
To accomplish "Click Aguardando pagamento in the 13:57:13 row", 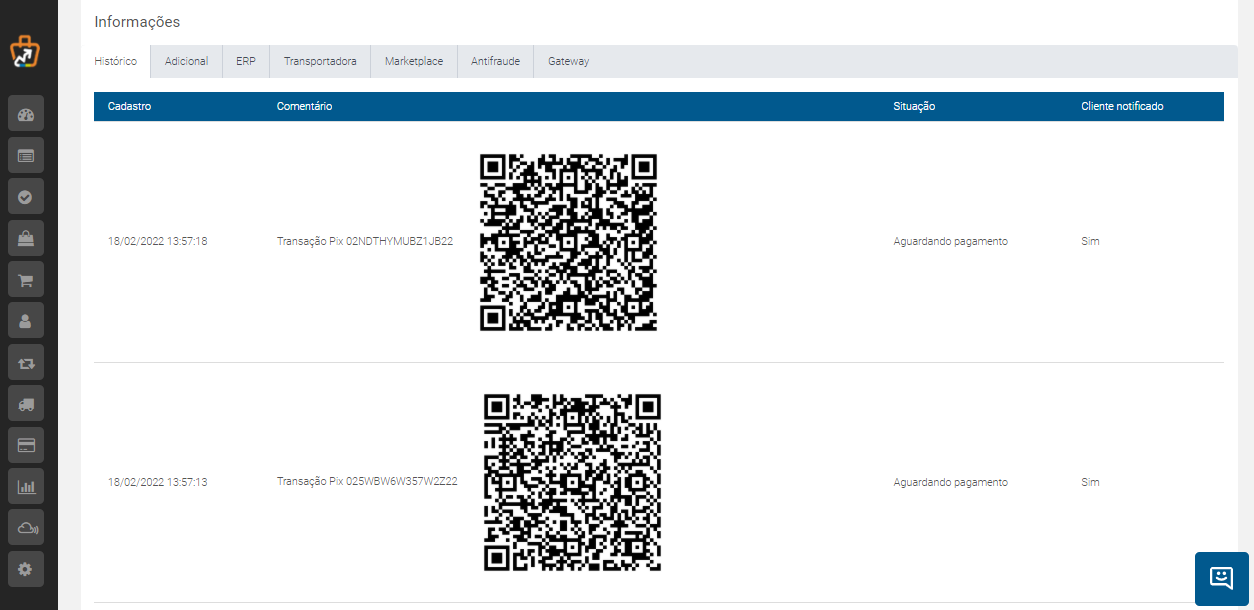I will coord(950,482).
